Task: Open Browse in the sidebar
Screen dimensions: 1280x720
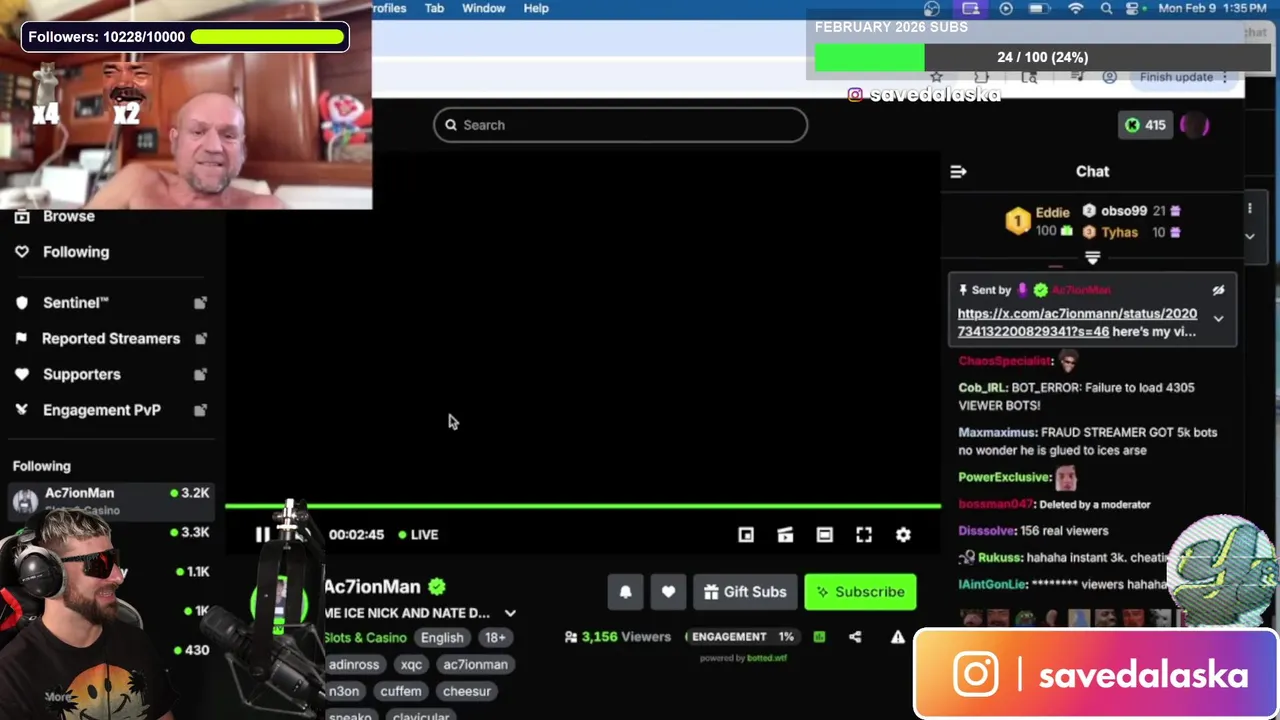Action: click(x=69, y=216)
